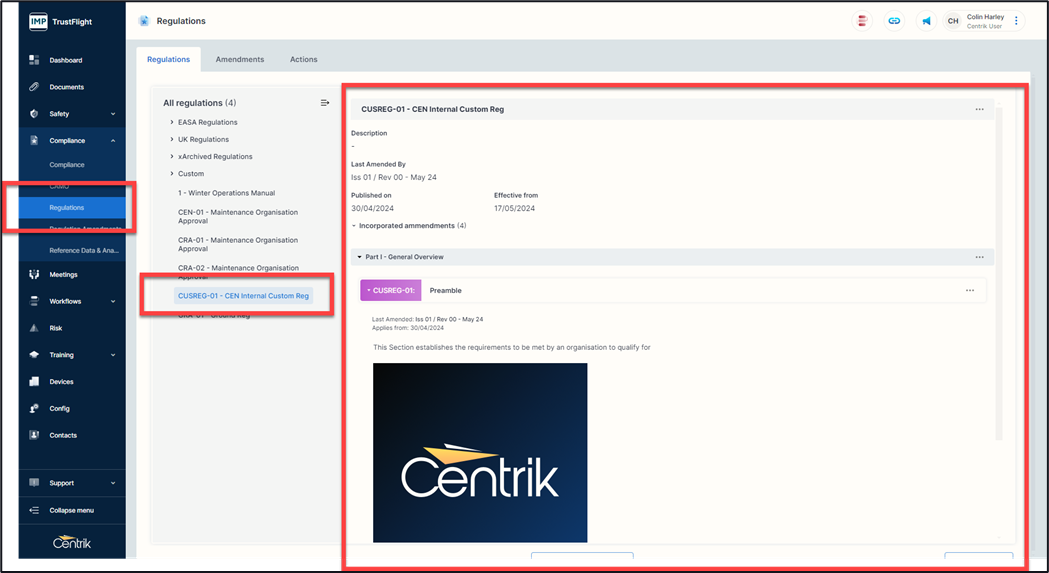1049x573 pixels.
Task: Open Compliance submenu item
Action: pyautogui.click(x=67, y=165)
